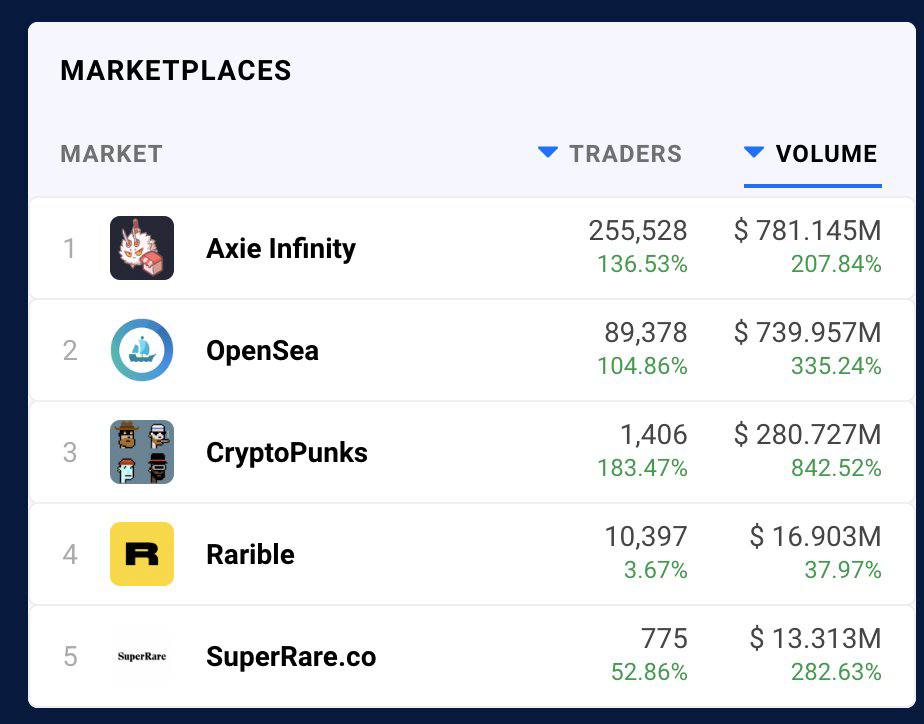Open the OpenSea marketplace link
Image resolution: width=924 pixels, height=724 pixels.
tap(262, 350)
